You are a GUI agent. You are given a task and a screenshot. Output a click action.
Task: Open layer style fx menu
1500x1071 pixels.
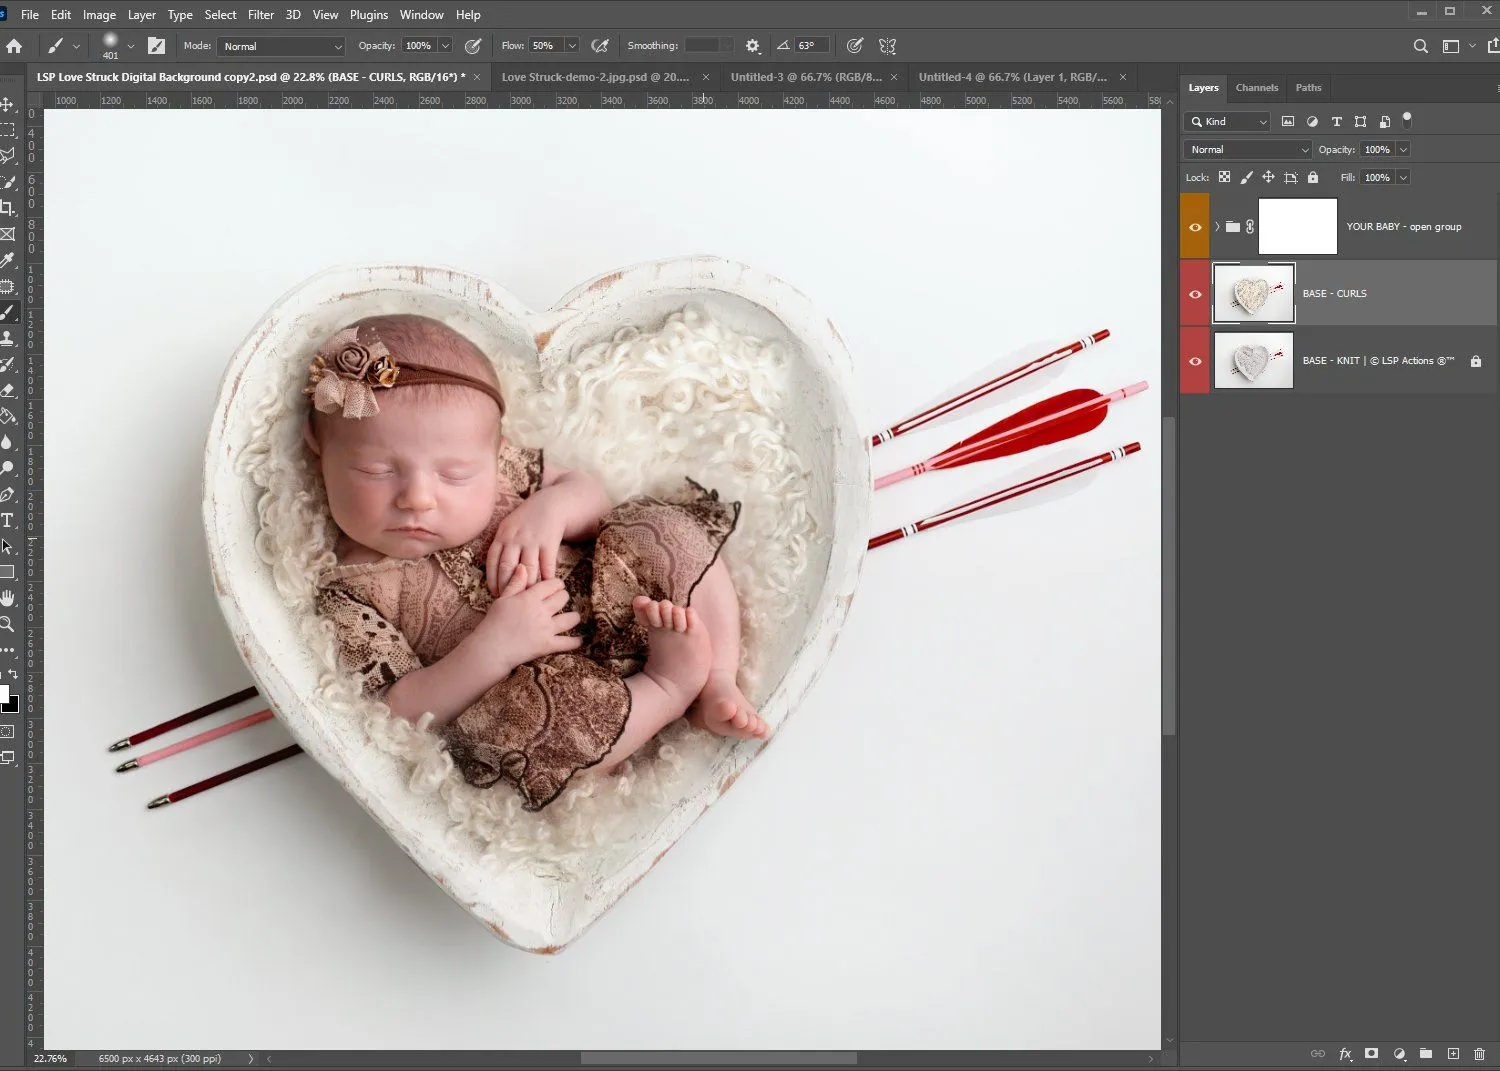[1345, 1053]
